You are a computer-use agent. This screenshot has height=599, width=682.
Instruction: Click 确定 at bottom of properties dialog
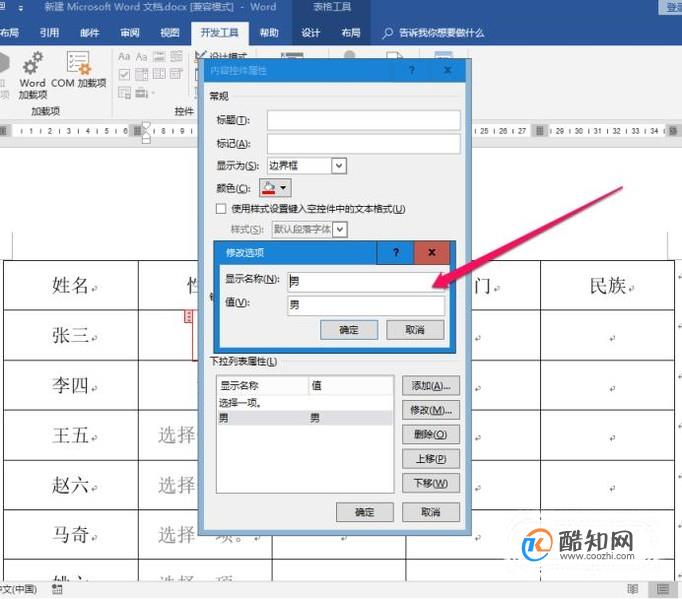pyautogui.click(x=364, y=512)
